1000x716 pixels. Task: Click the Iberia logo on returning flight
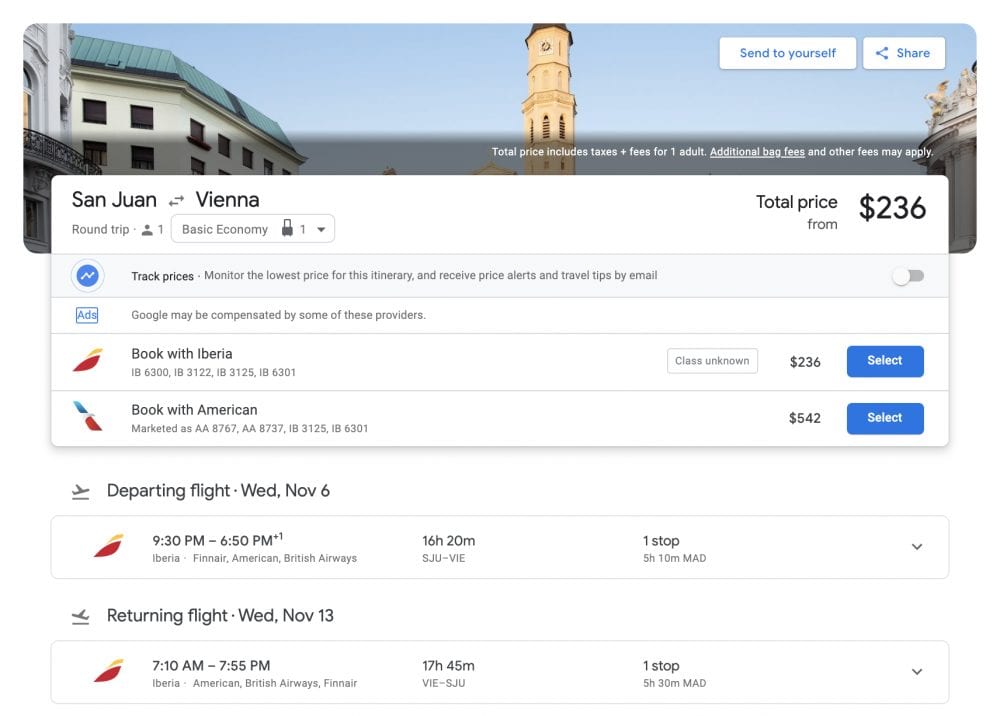pyautogui.click(x=108, y=672)
